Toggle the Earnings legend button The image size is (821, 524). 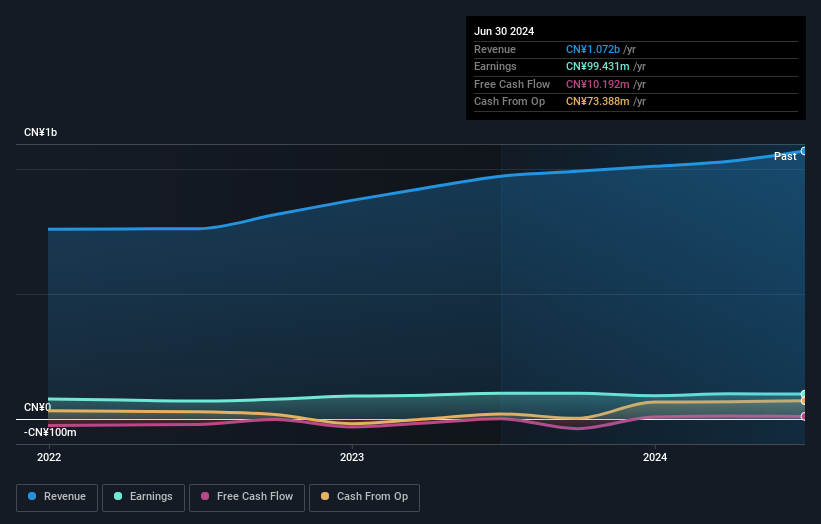click(x=143, y=497)
